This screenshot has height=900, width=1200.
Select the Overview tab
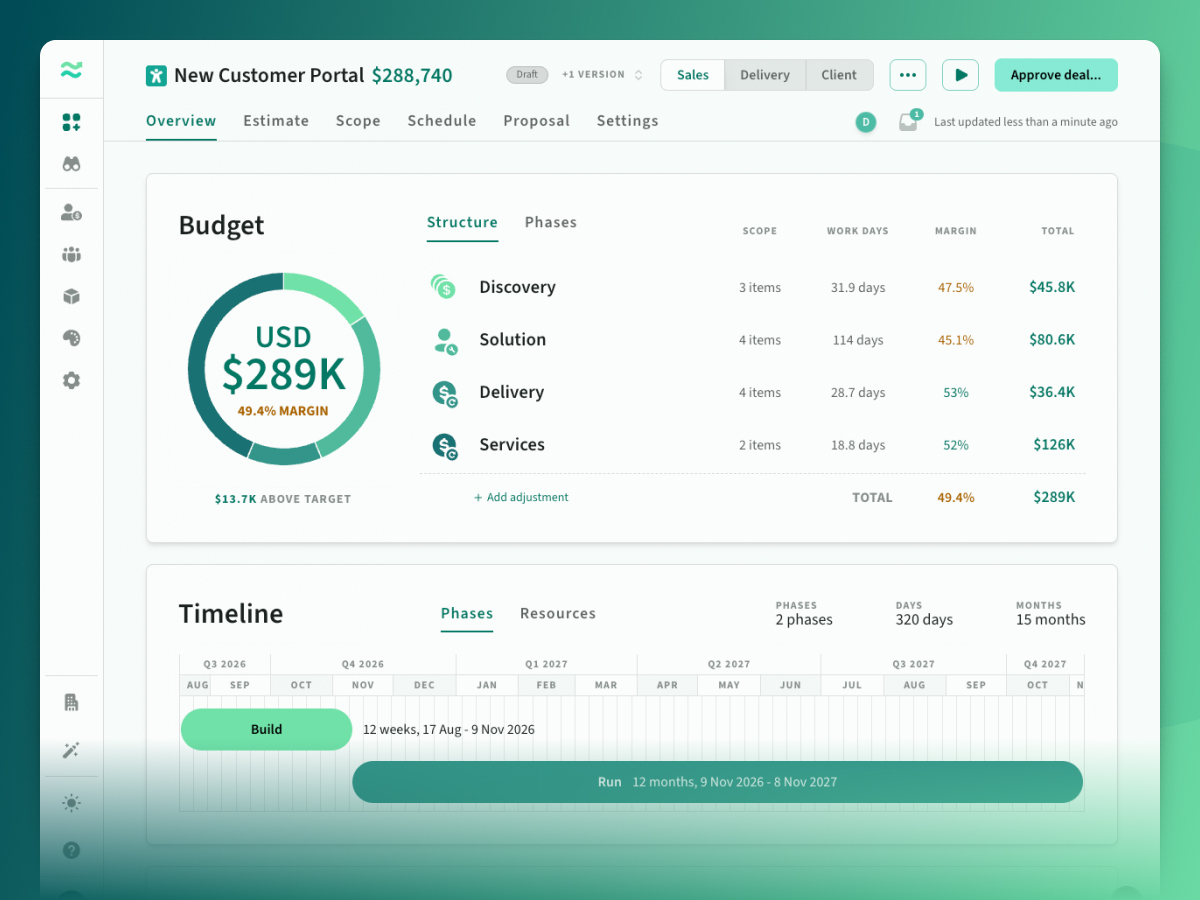coord(181,121)
